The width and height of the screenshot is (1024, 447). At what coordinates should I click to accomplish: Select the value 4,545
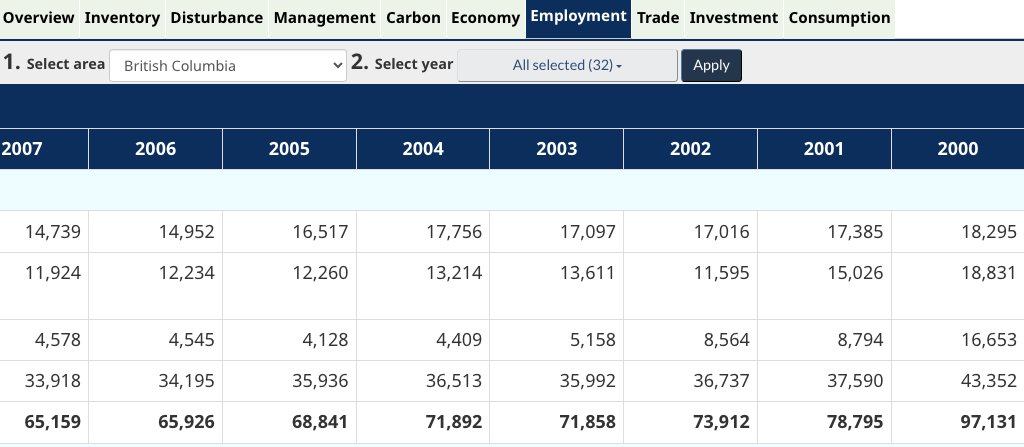click(x=192, y=340)
